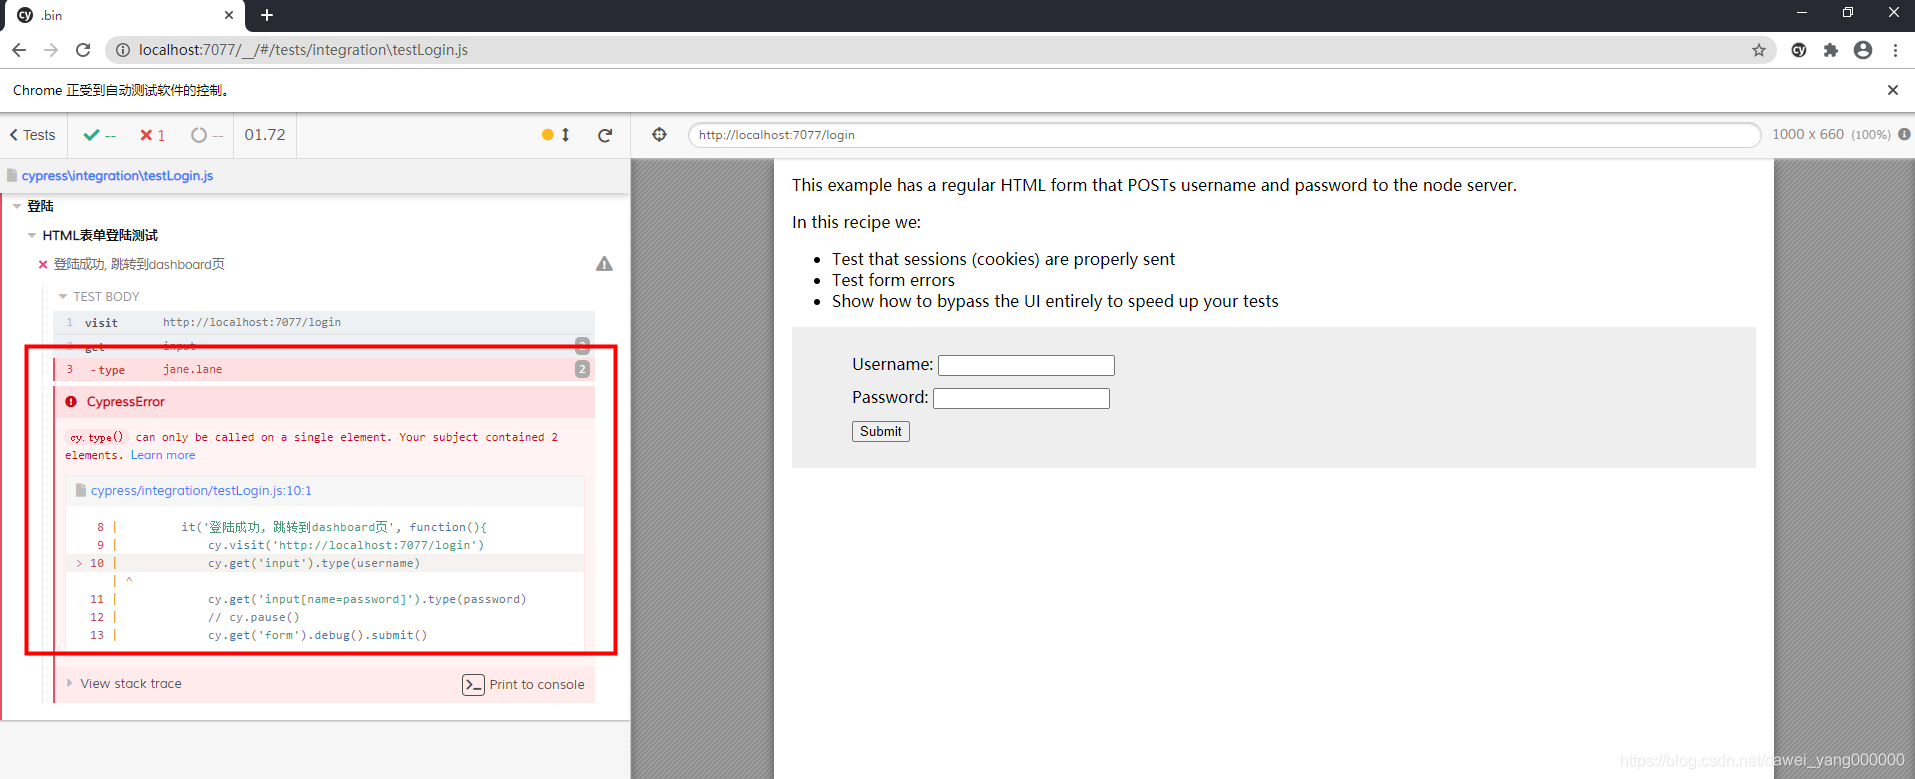Click the test duration 01.72
1915x779 pixels.
(265, 135)
